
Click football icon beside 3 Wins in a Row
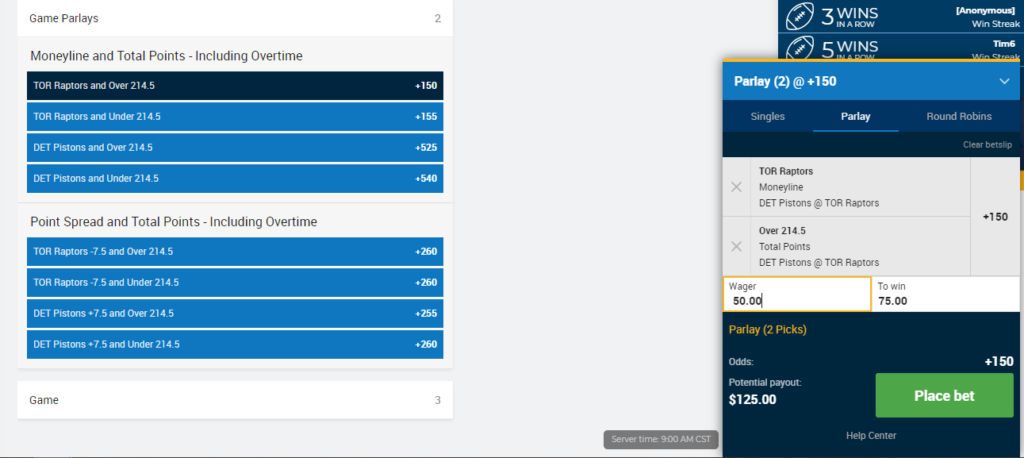click(x=798, y=16)
